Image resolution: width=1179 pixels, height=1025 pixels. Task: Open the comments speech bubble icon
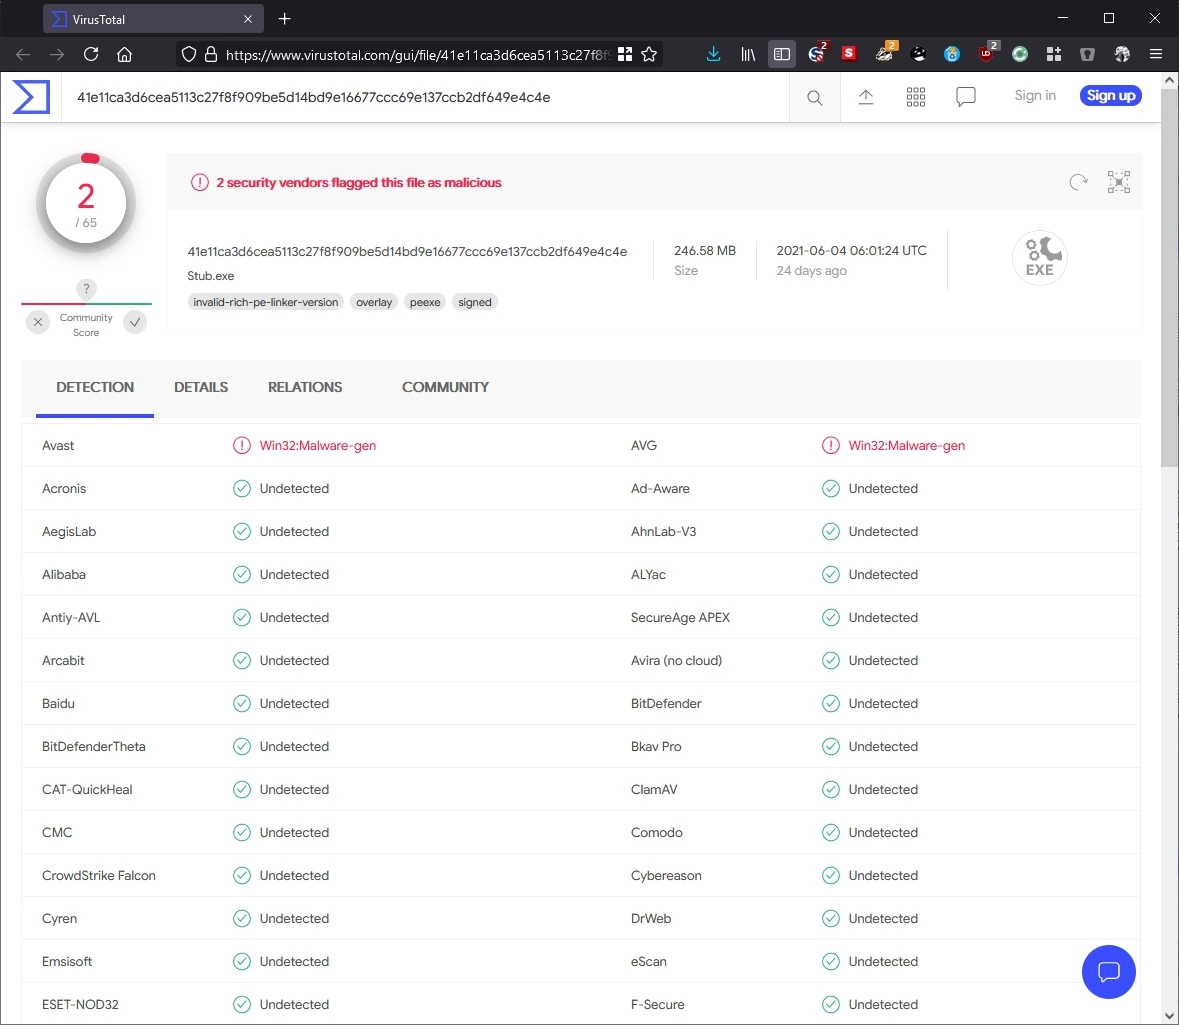pos(965,97)
